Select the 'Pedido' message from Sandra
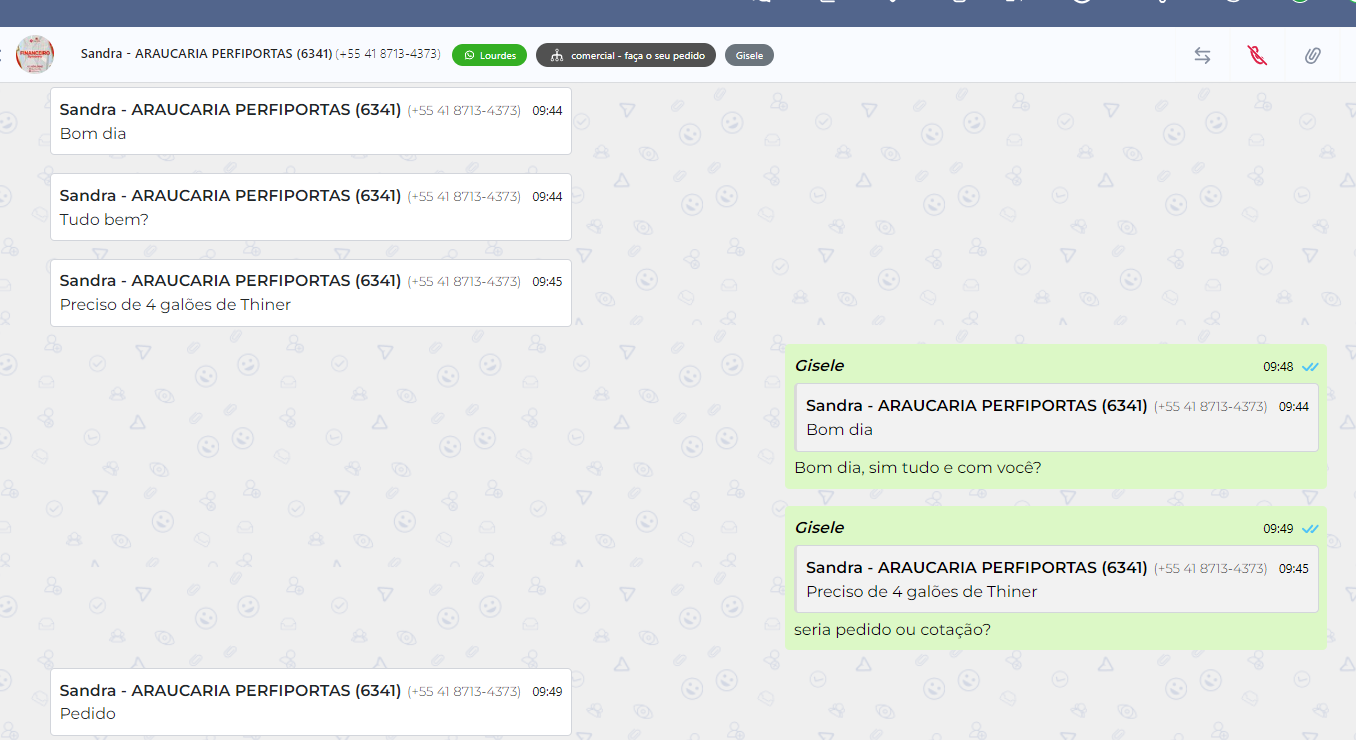This screenshot has width=1356, height=740. pos(310,702)
